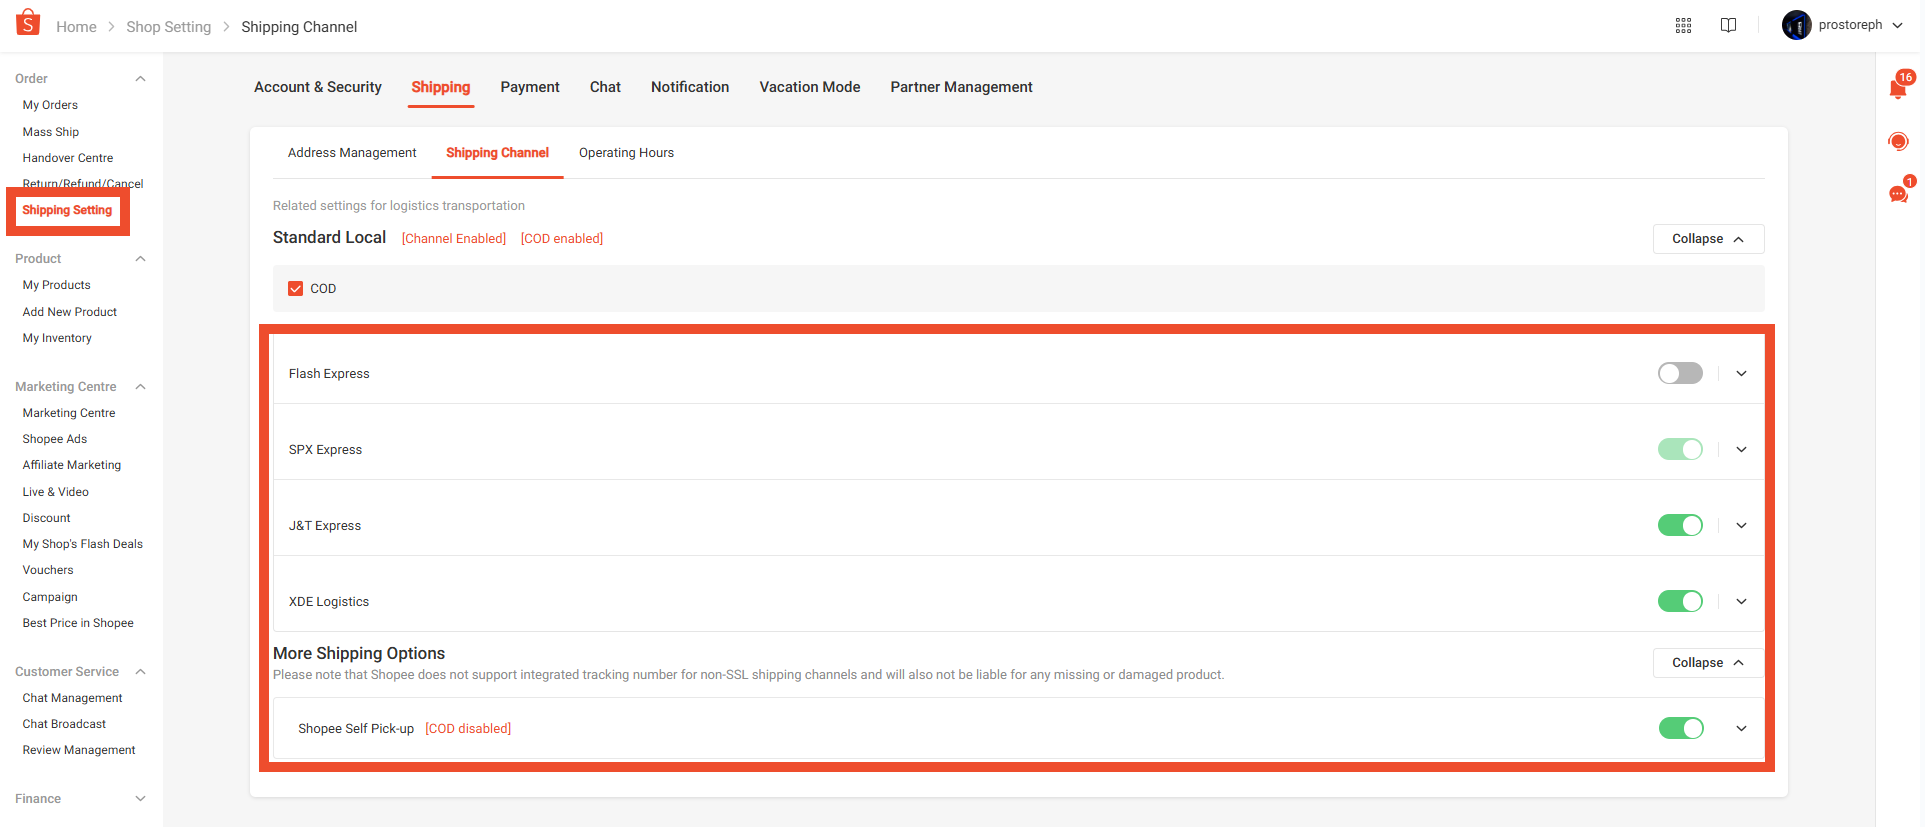1925x827 pixels.
Task: Click the Home breadcrumb link
Action: [76, 27]
